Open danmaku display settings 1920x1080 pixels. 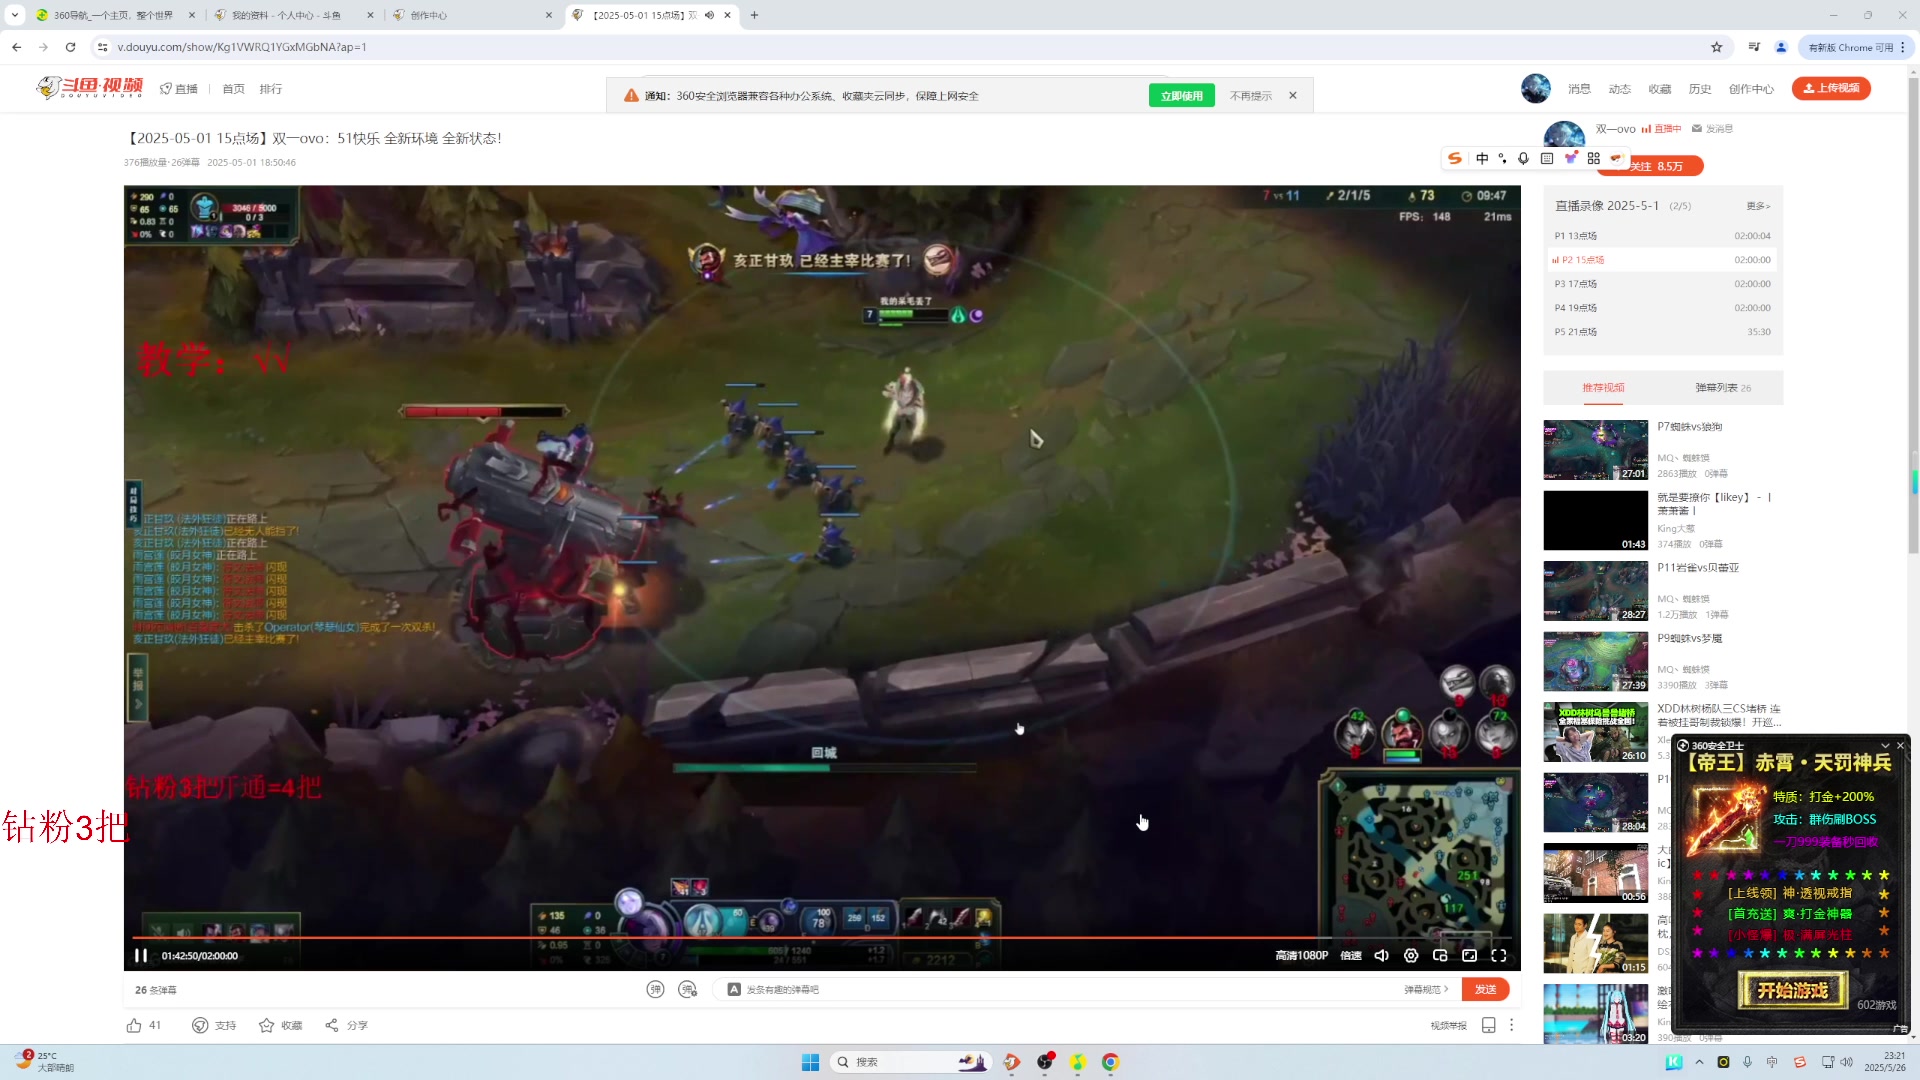pos(687,989)
